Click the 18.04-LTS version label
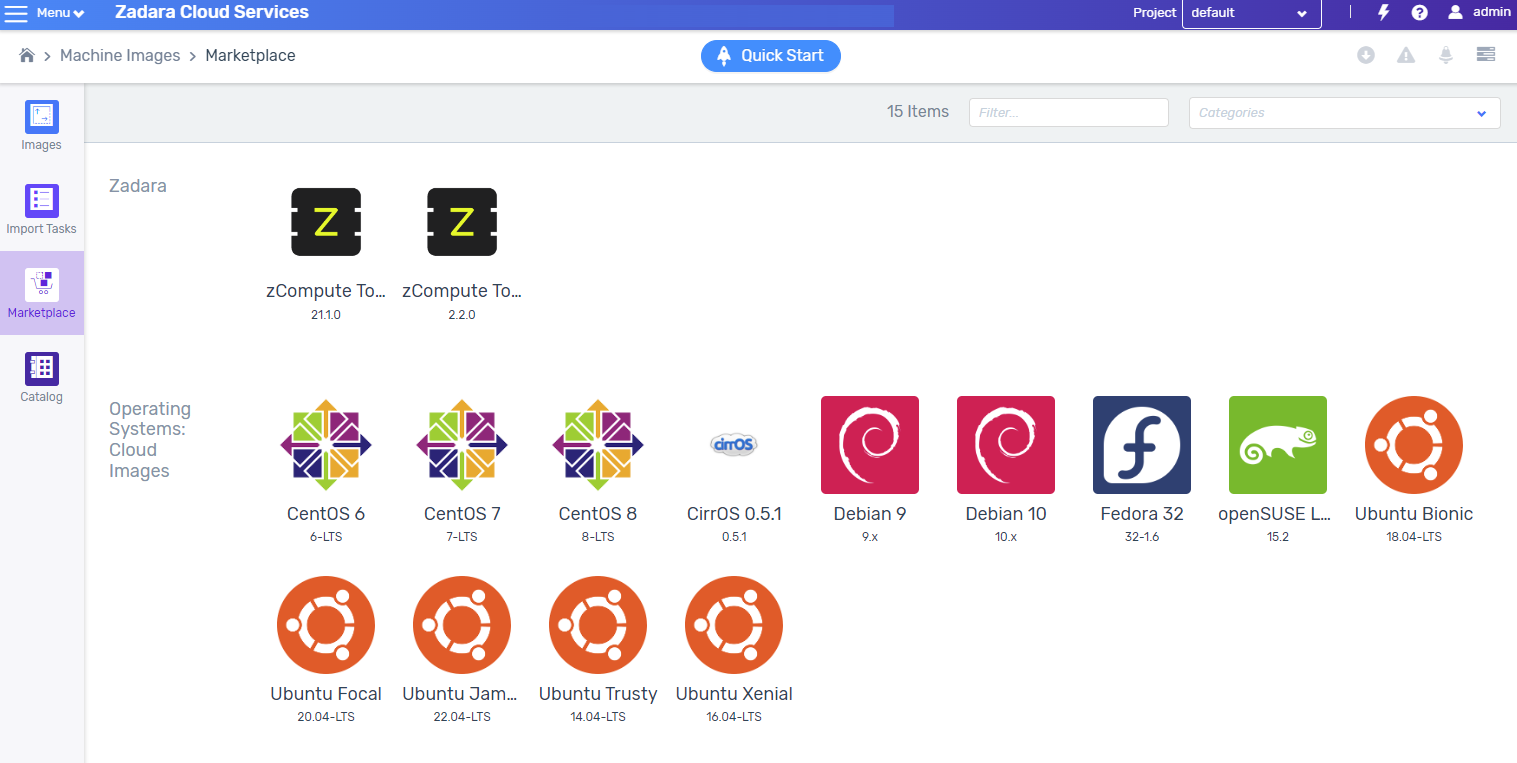1517x763 pixels. coord(1414,537)
